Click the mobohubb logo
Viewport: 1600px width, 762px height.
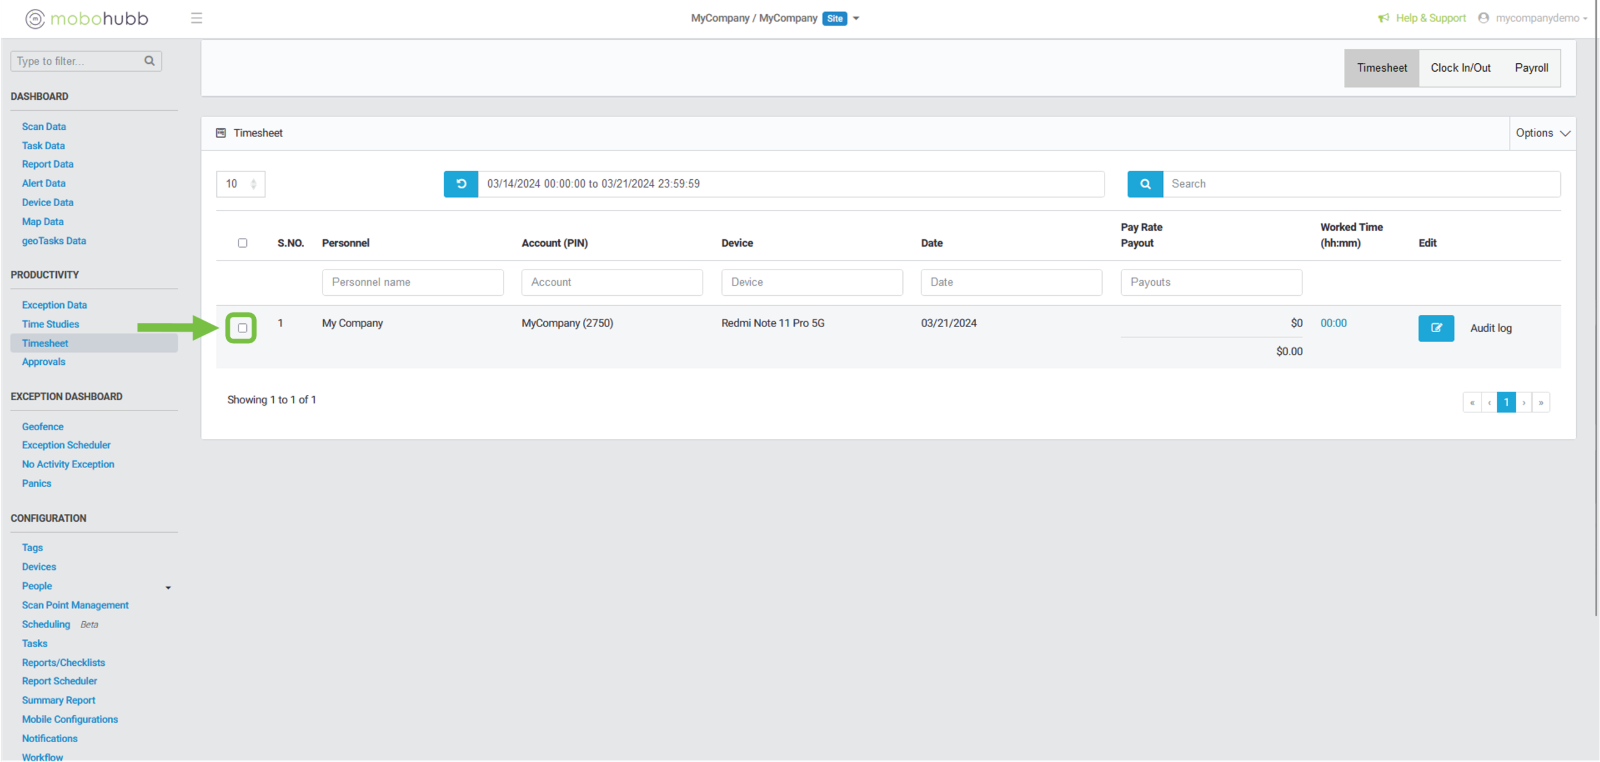87,18
